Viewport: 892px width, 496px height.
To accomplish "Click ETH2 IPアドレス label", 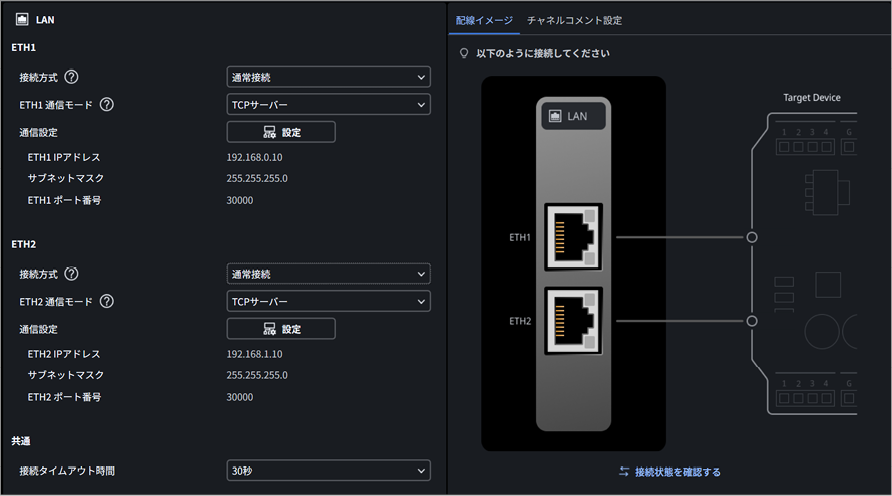I will [x=64, y=354].
